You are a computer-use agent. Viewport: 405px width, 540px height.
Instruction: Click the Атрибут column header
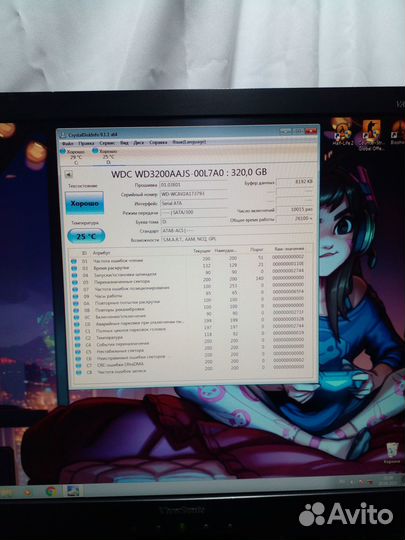tap(102, 253)
